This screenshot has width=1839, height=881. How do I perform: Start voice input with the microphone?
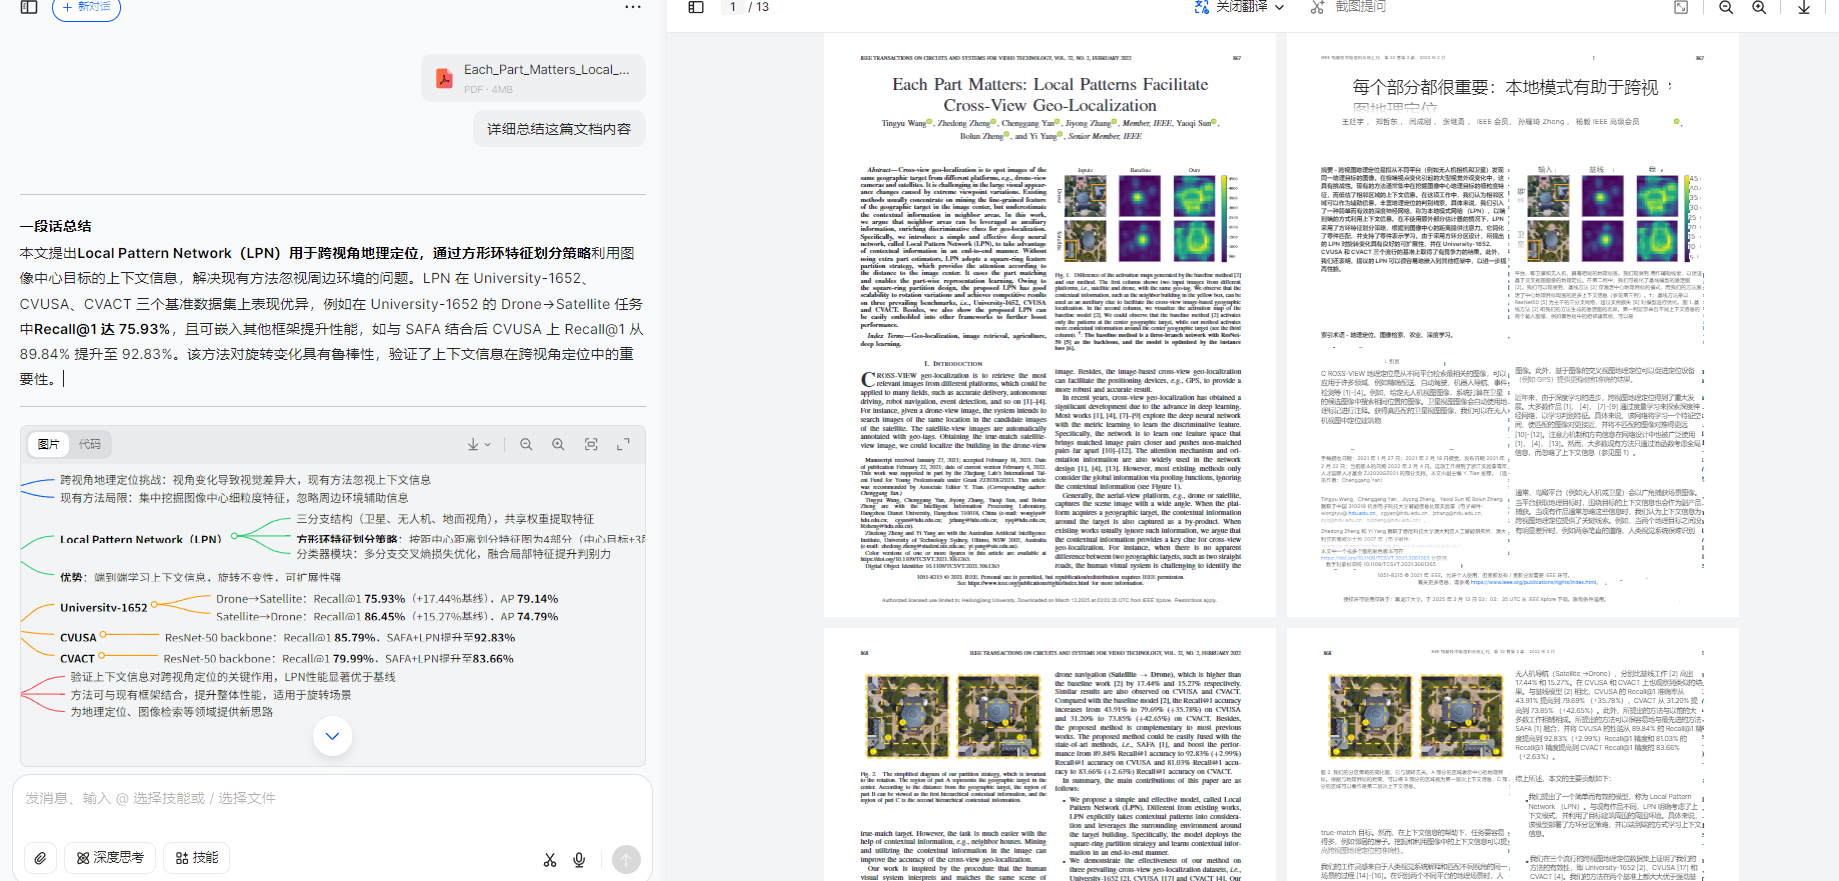pyautogui.click(x=579, y=859)
